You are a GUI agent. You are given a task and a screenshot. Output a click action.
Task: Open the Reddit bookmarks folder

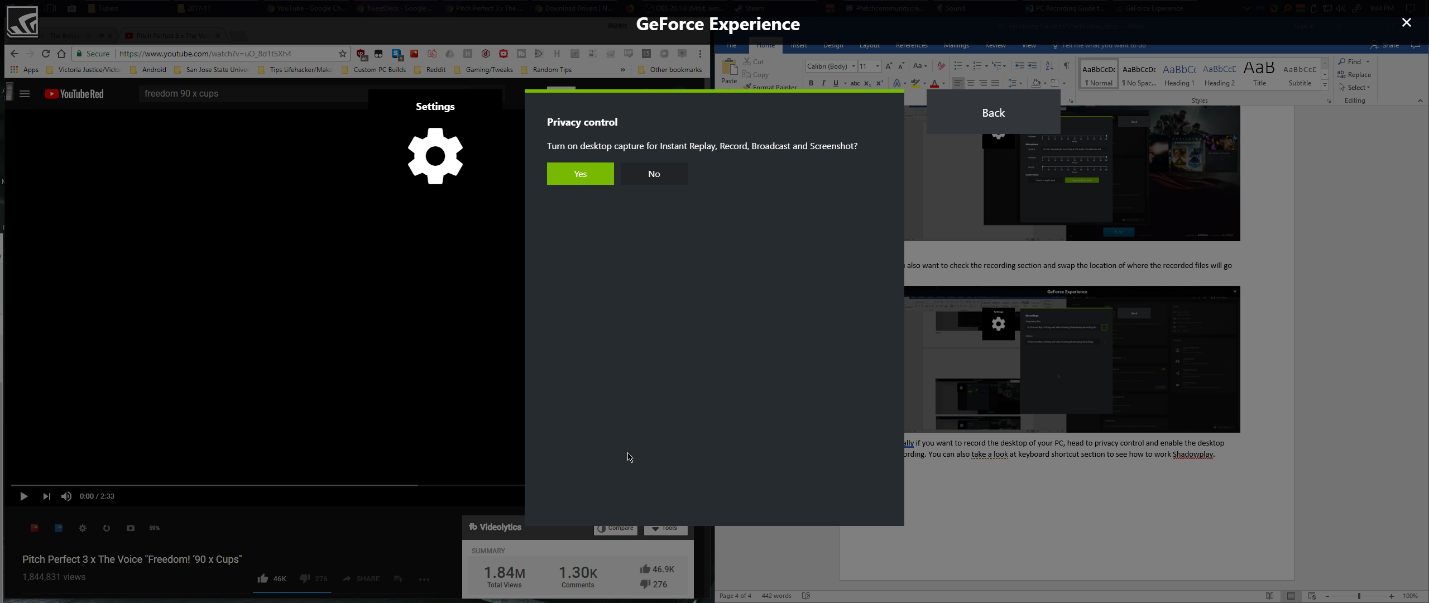point(428,70)
